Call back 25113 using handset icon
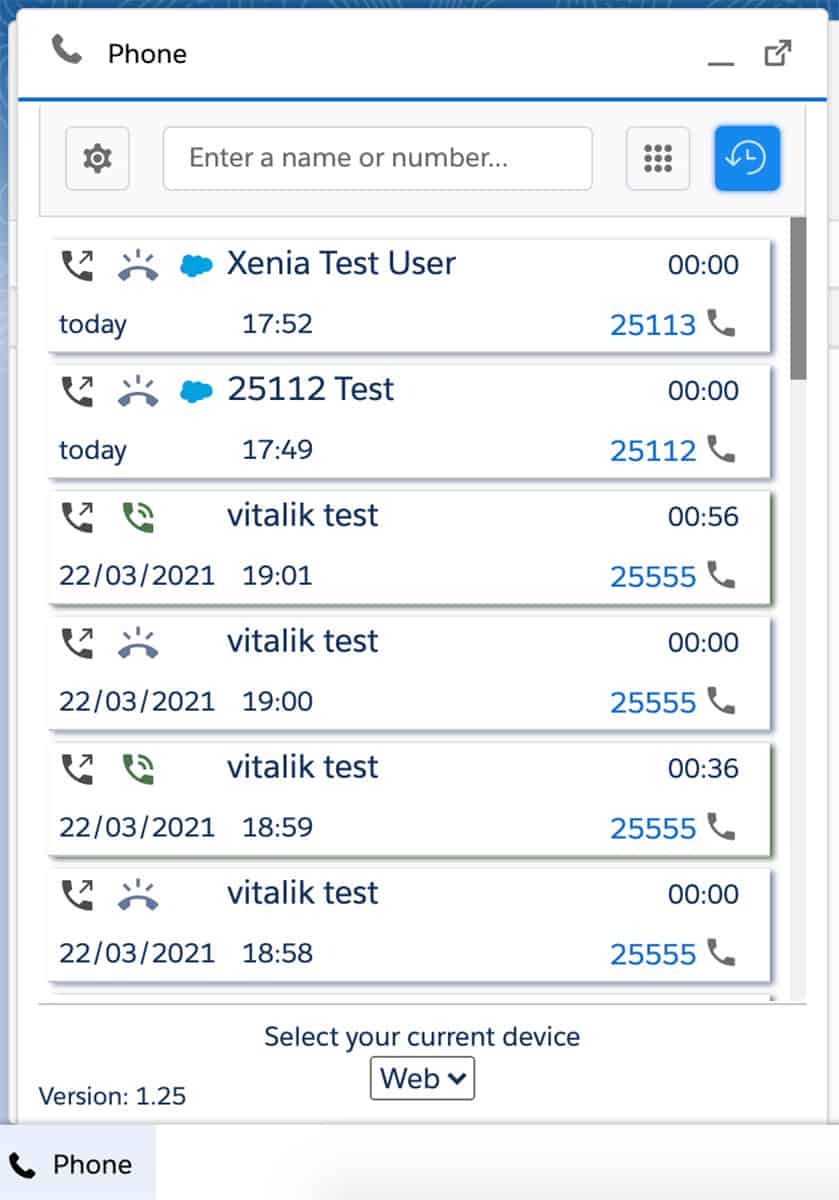 point(721,322)
